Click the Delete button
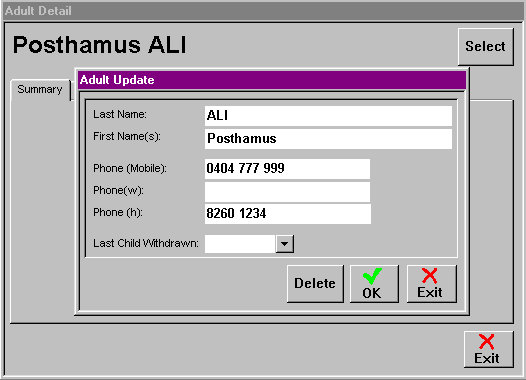 [x=315, y=284]
